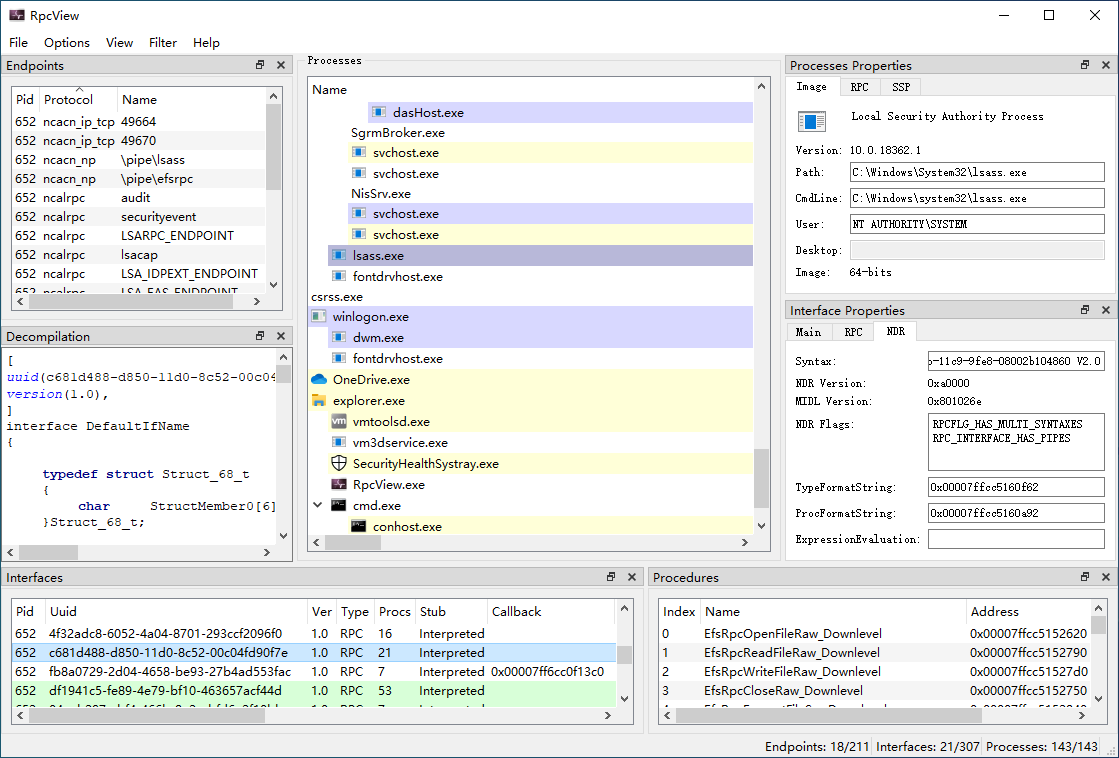Open the Options menu
Screen dimensions: 1119x758
click(67, 43)
